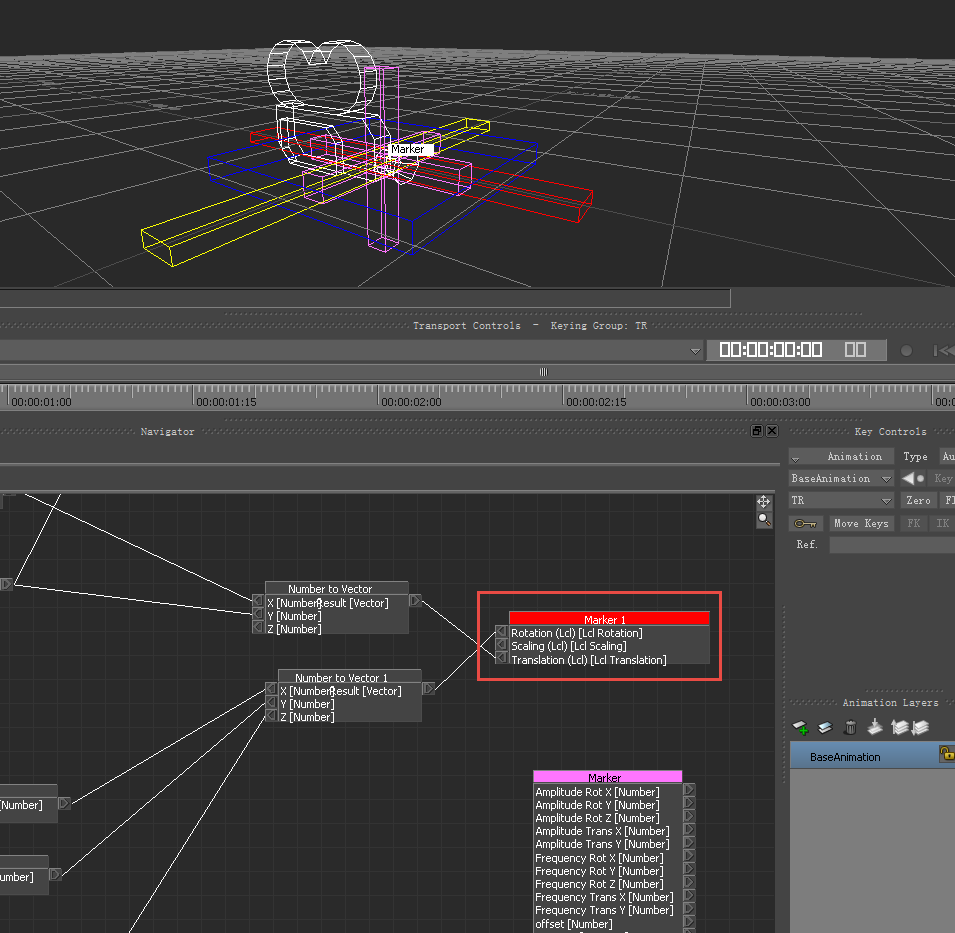
Task: Move the animation layer up
Action: click(x=898, y=727)
